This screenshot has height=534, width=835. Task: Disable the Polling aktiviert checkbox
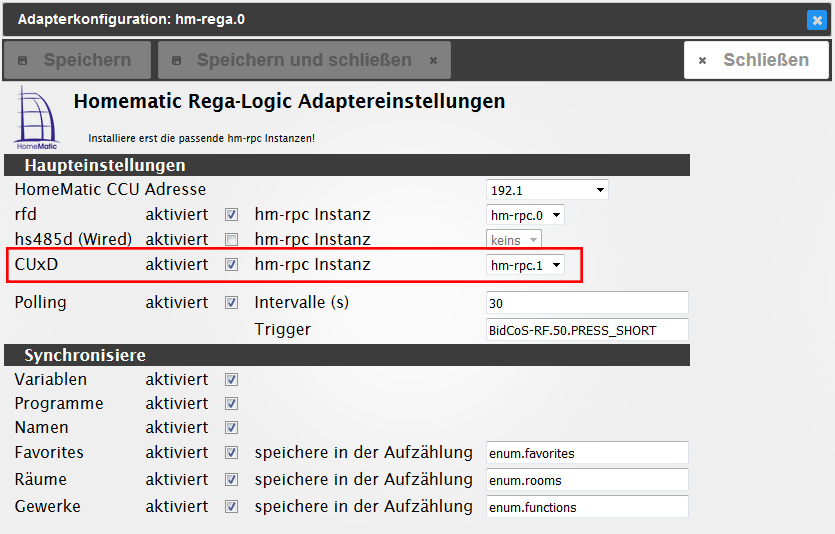(231, 302)
